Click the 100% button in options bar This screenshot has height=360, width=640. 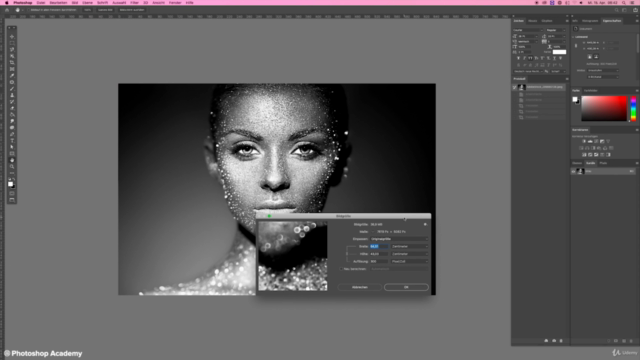(x=87, y=10)
